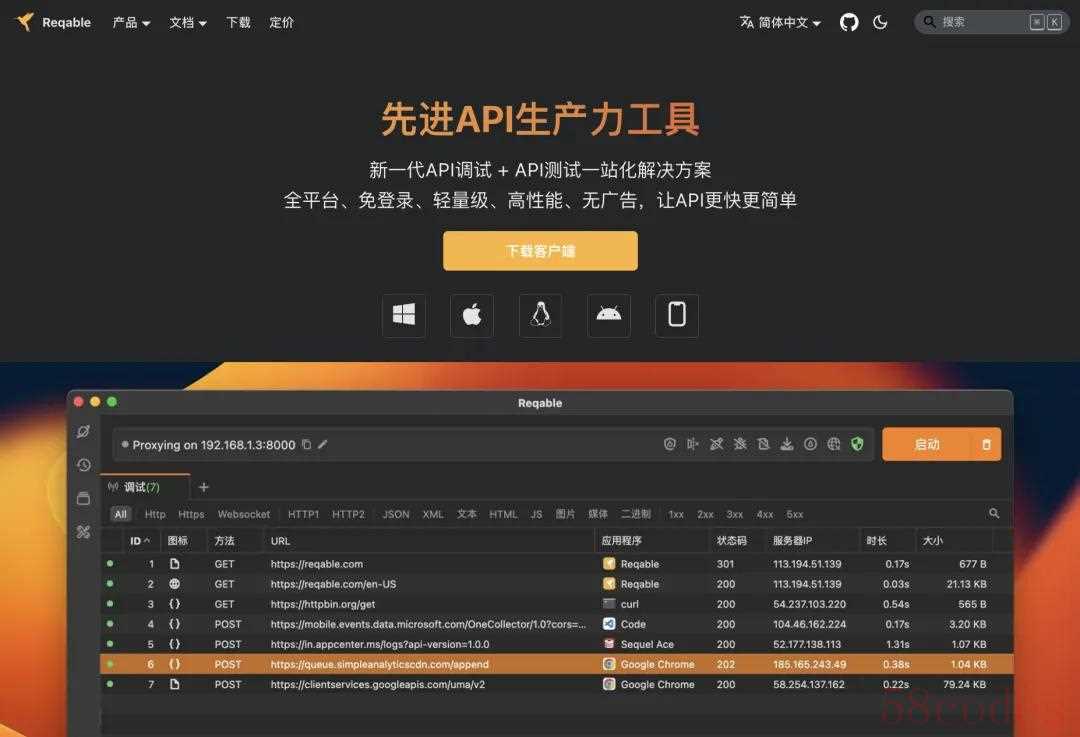Select row https://clientservices.googleapis.com/uma/v2
The width and height of the screenshot is (1080, 737).
(x=557, y=684)
